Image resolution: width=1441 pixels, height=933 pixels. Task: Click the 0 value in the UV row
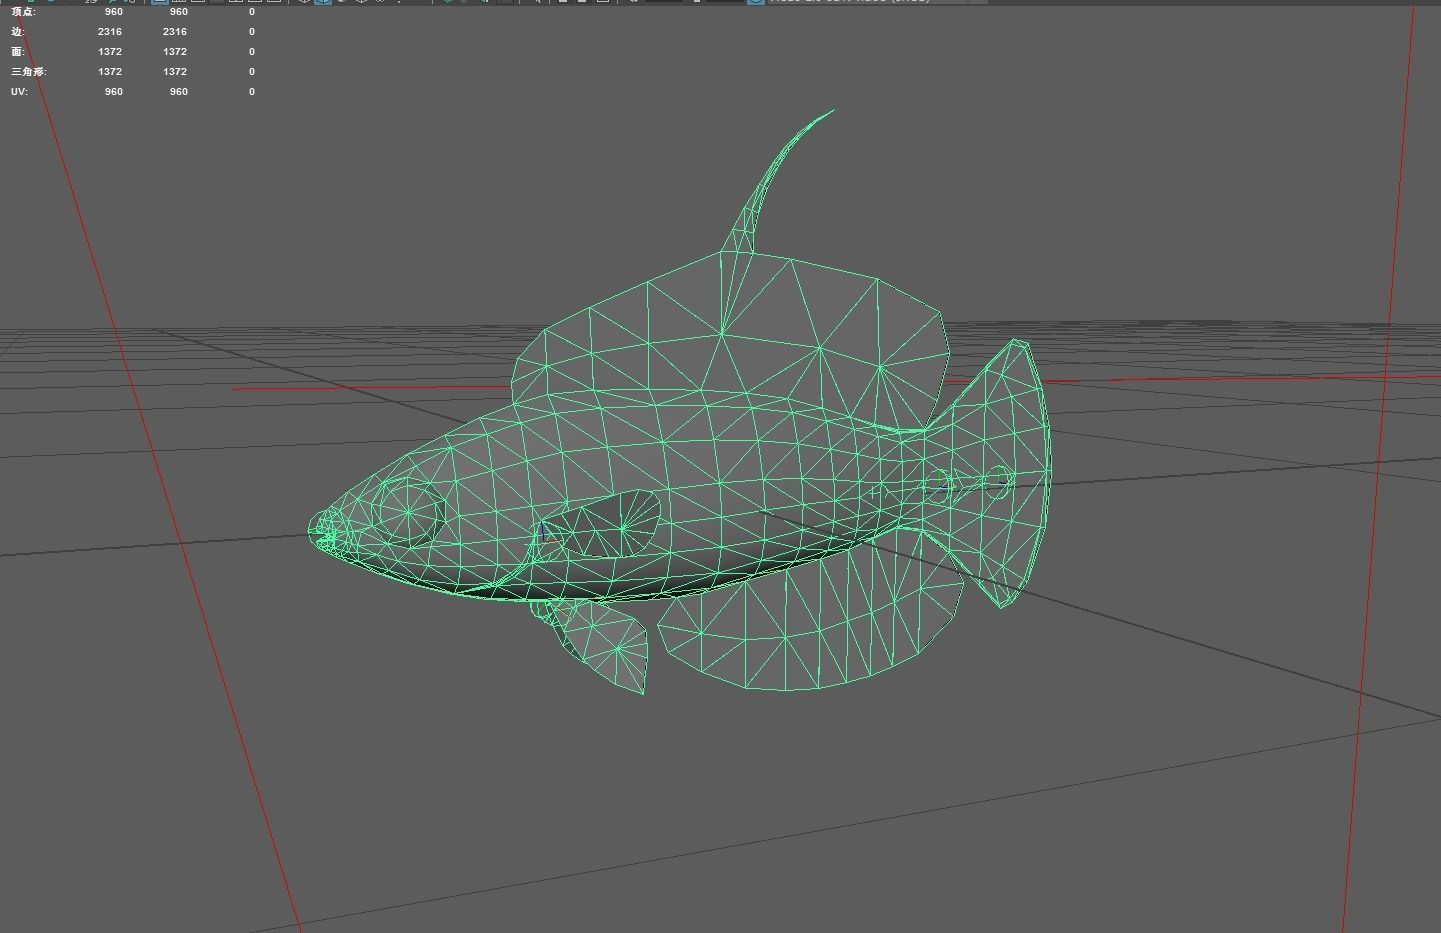251,91
